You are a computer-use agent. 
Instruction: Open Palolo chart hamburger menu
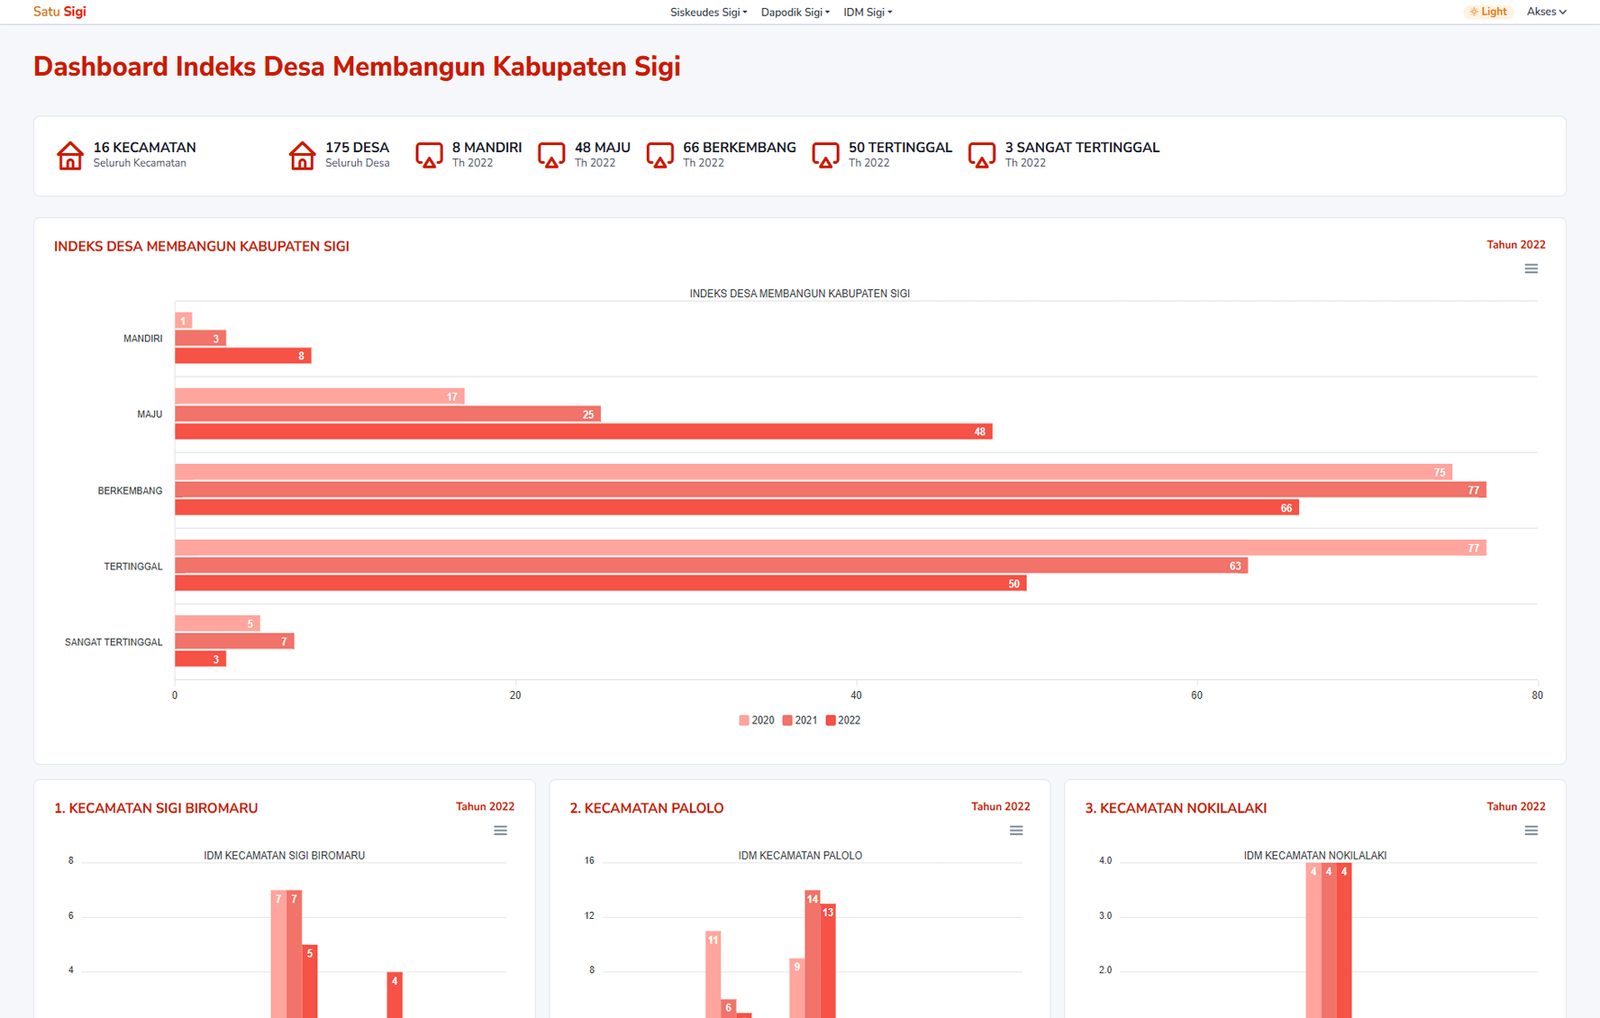(1016, 831)
